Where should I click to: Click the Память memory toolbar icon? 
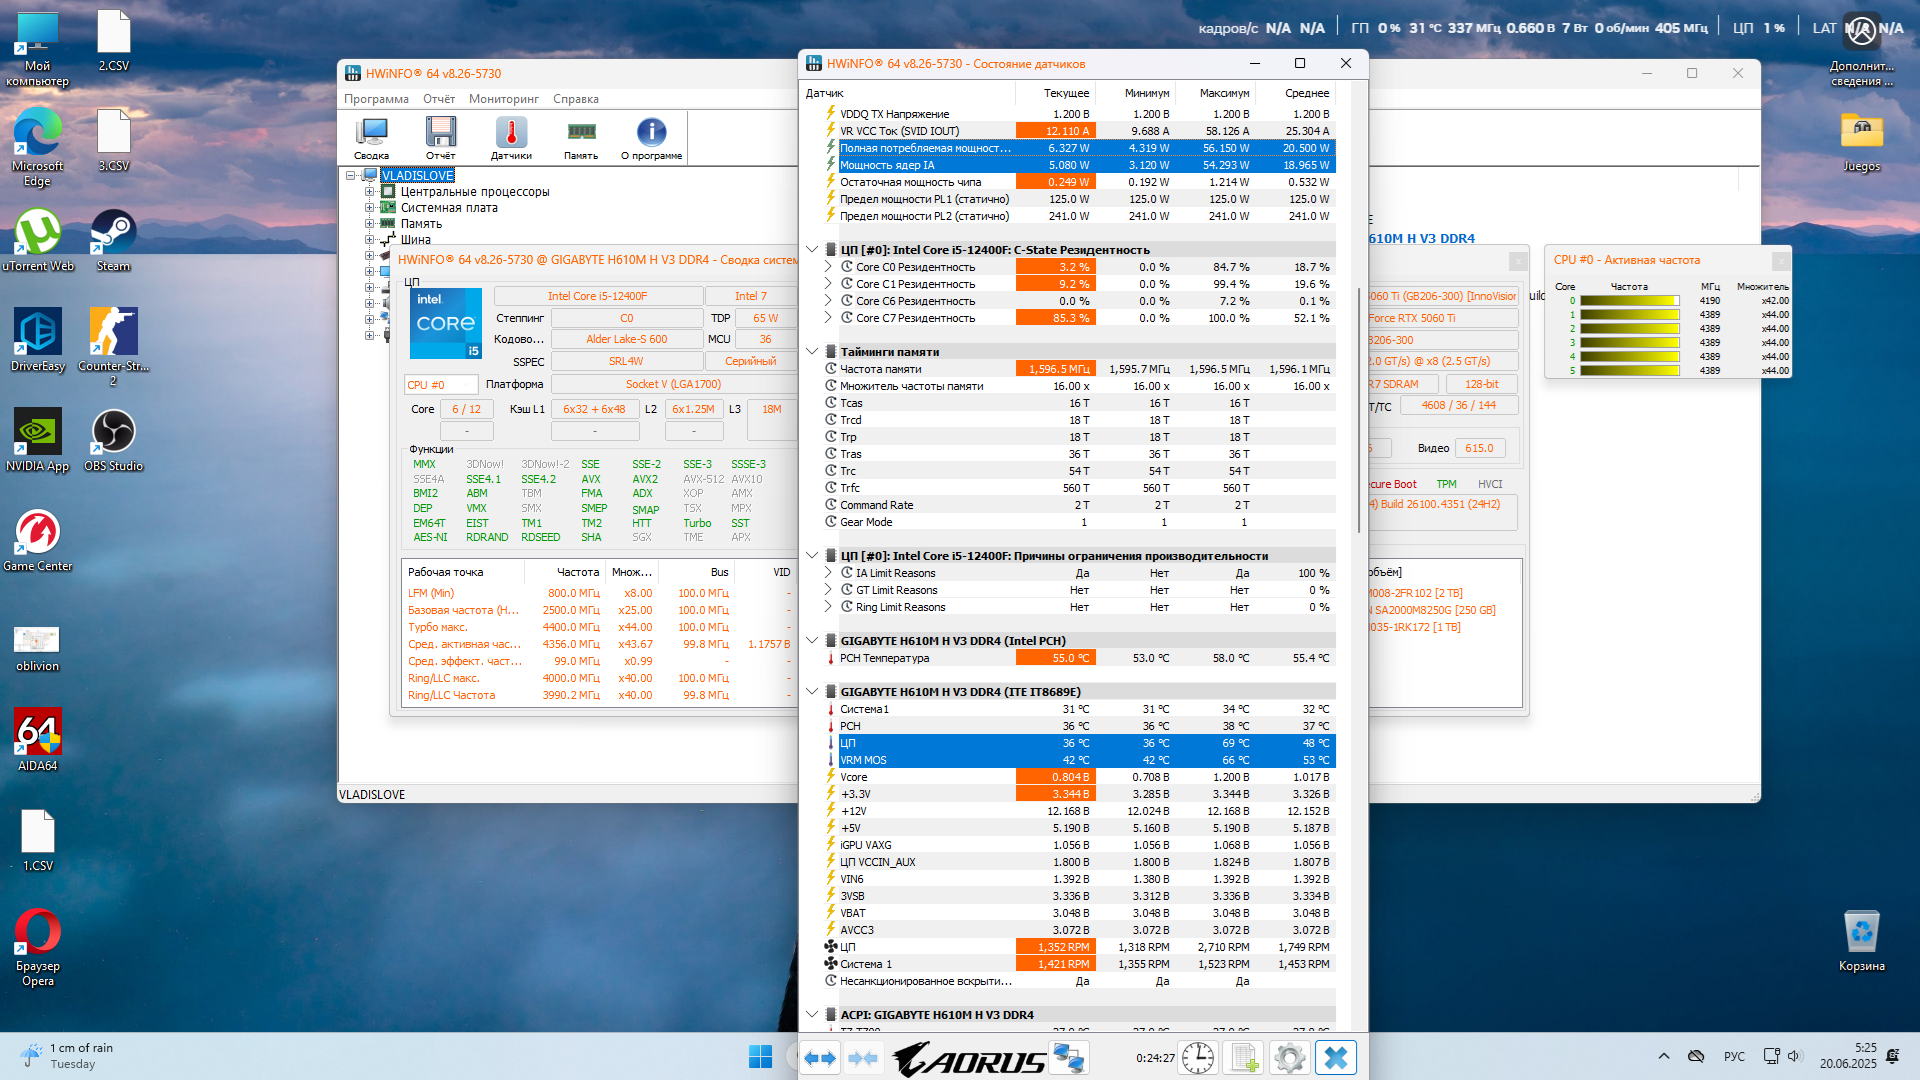pos(581,138)
